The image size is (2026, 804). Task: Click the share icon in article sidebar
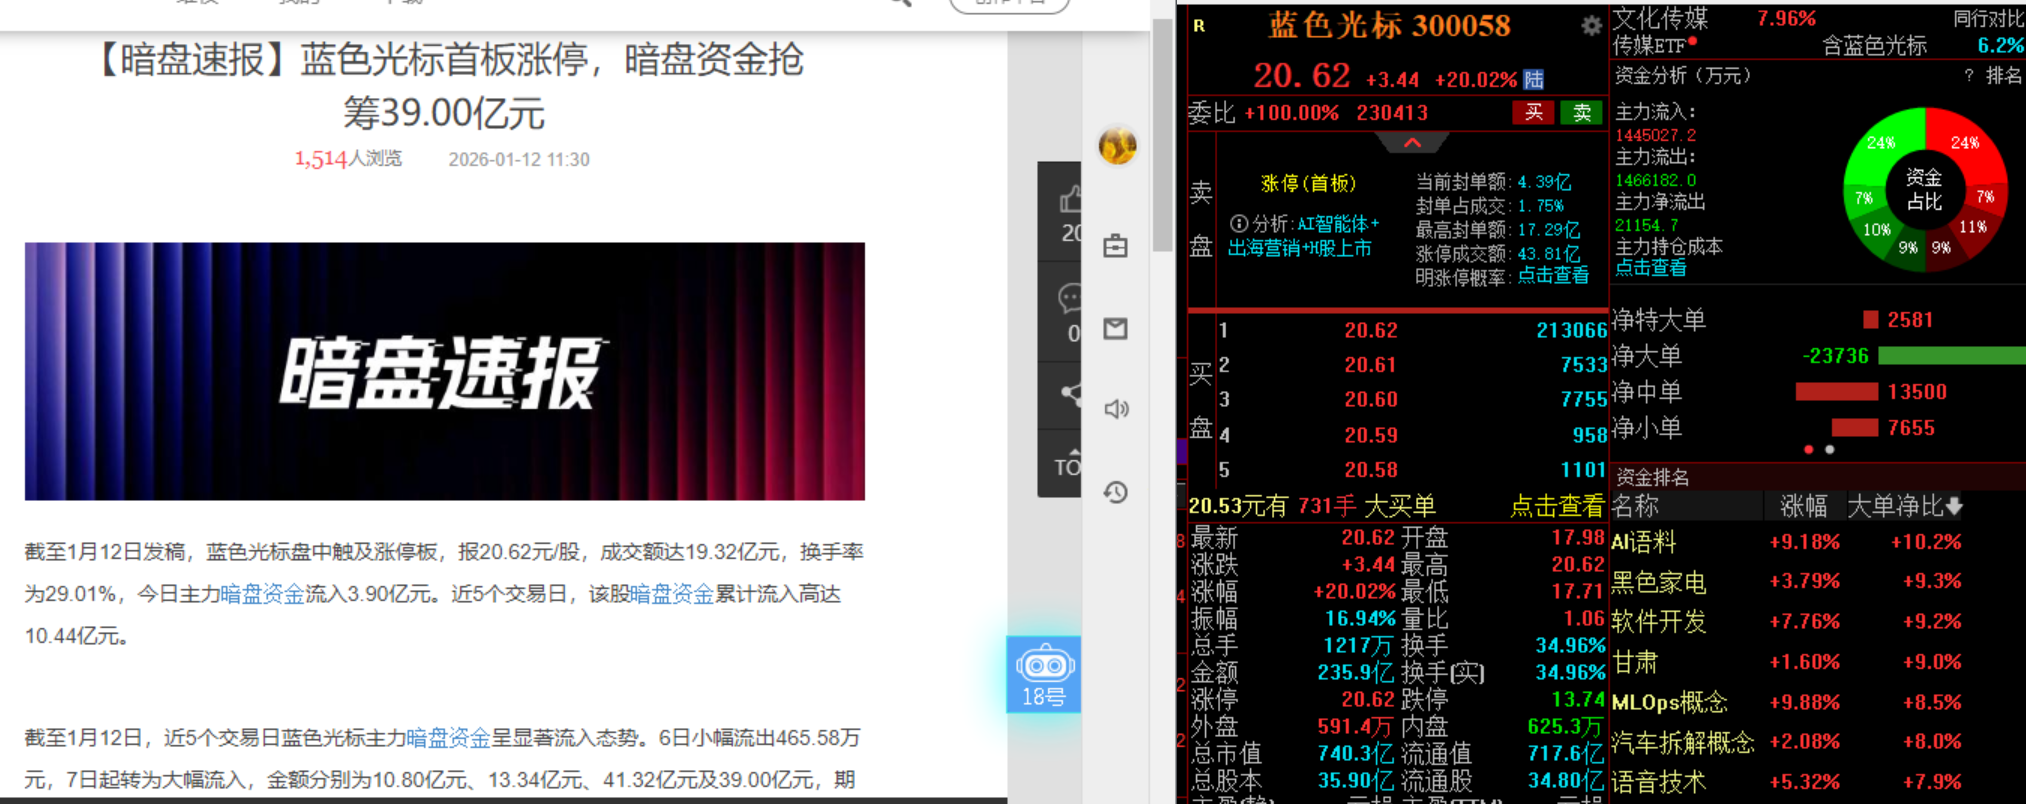(1070, 394)
